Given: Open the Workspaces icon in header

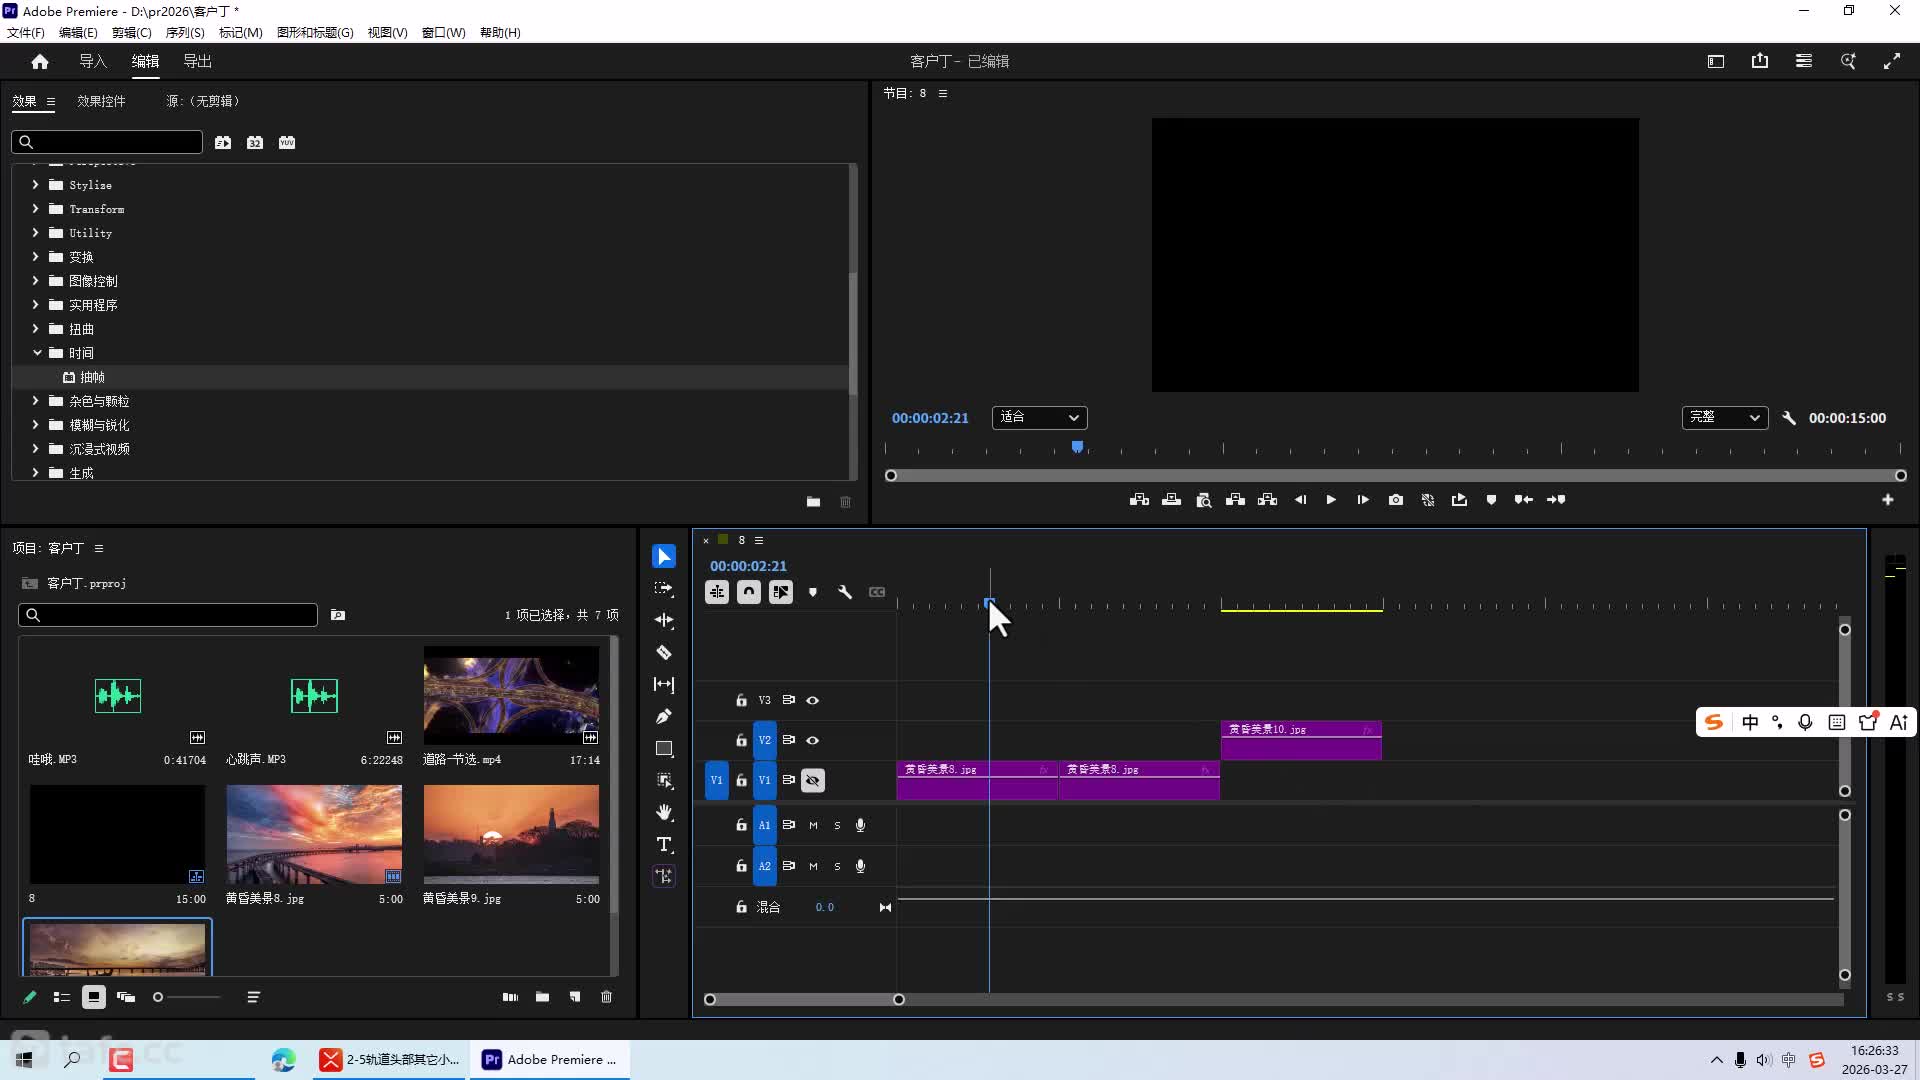Looking at the screenshot, I should click(x=1716, y=61).
